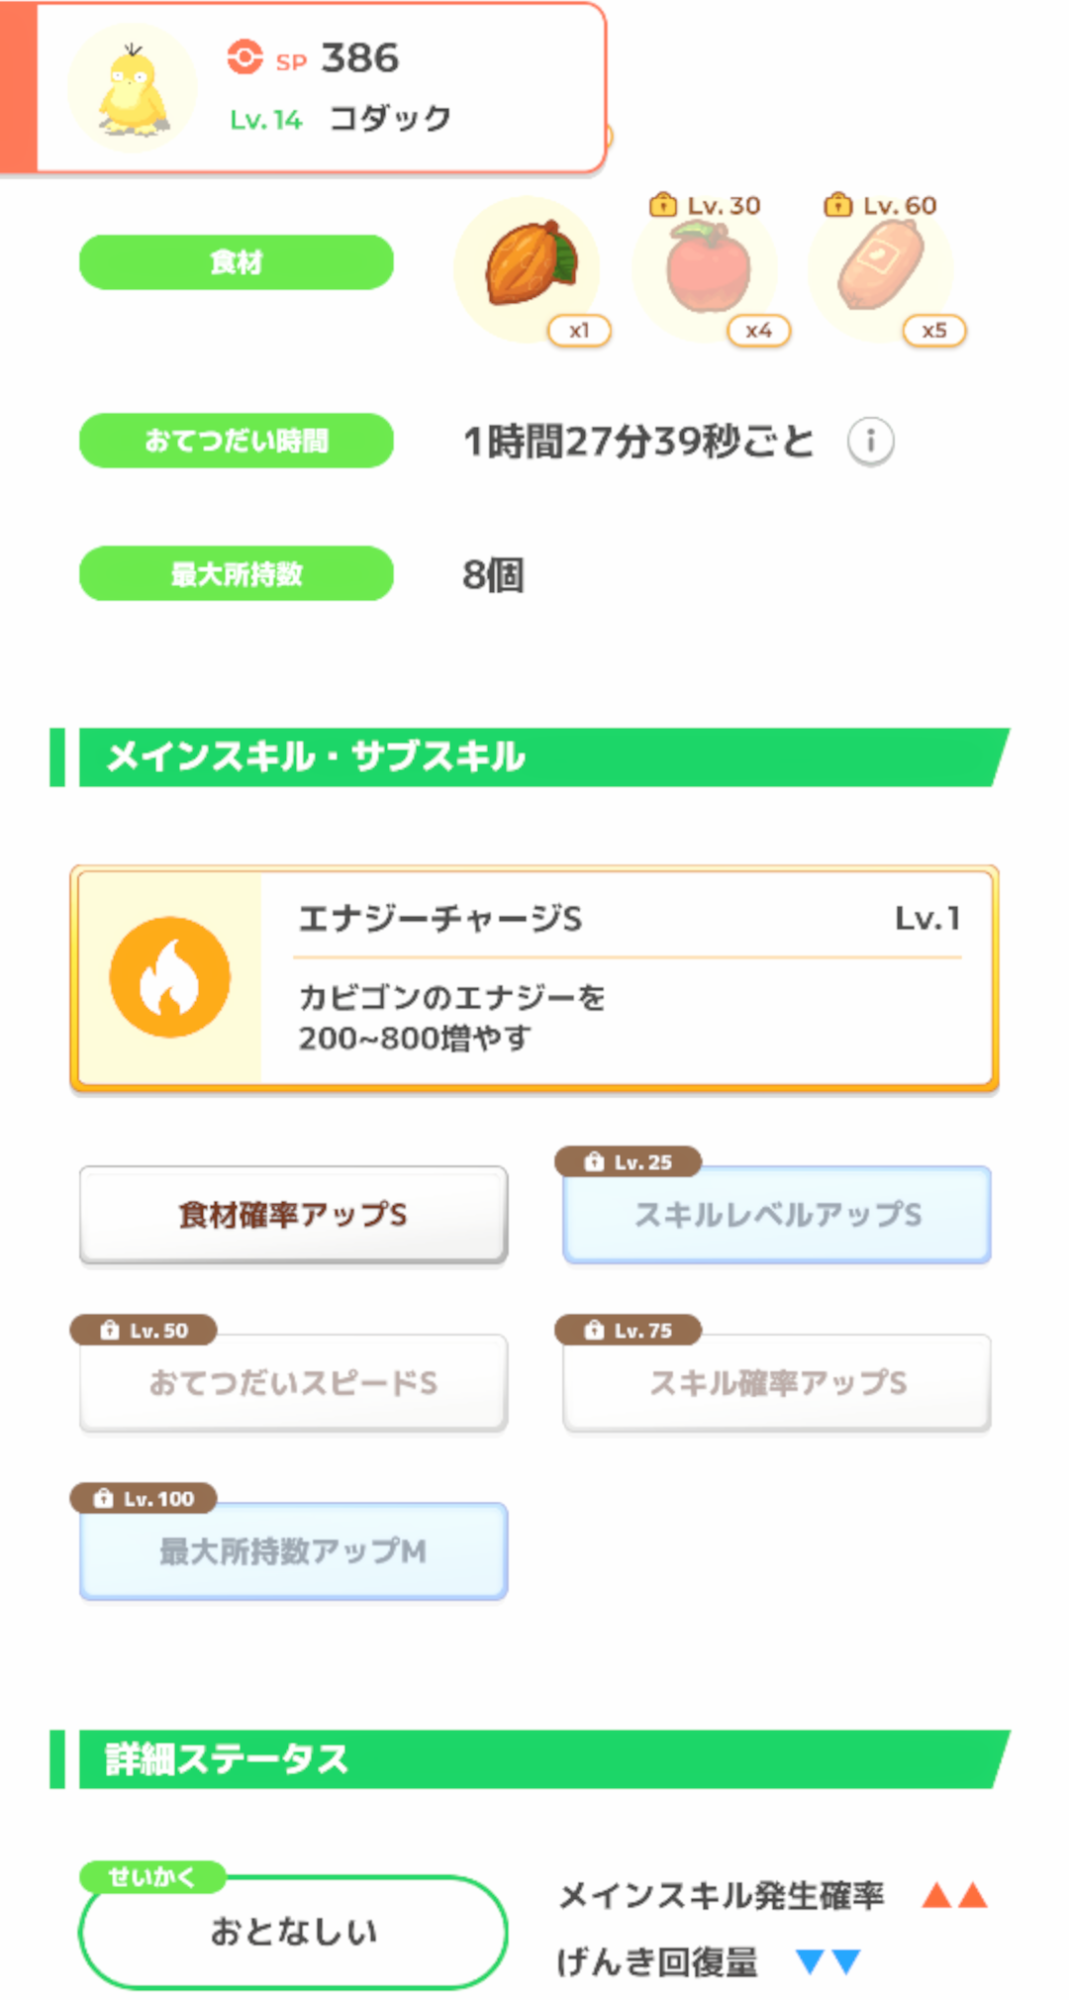The width and height of the screenshot is (1069, 2000).
Task: Tap the 最大所持数 green label
Action: pyautogui.click(x=236, y=574)
